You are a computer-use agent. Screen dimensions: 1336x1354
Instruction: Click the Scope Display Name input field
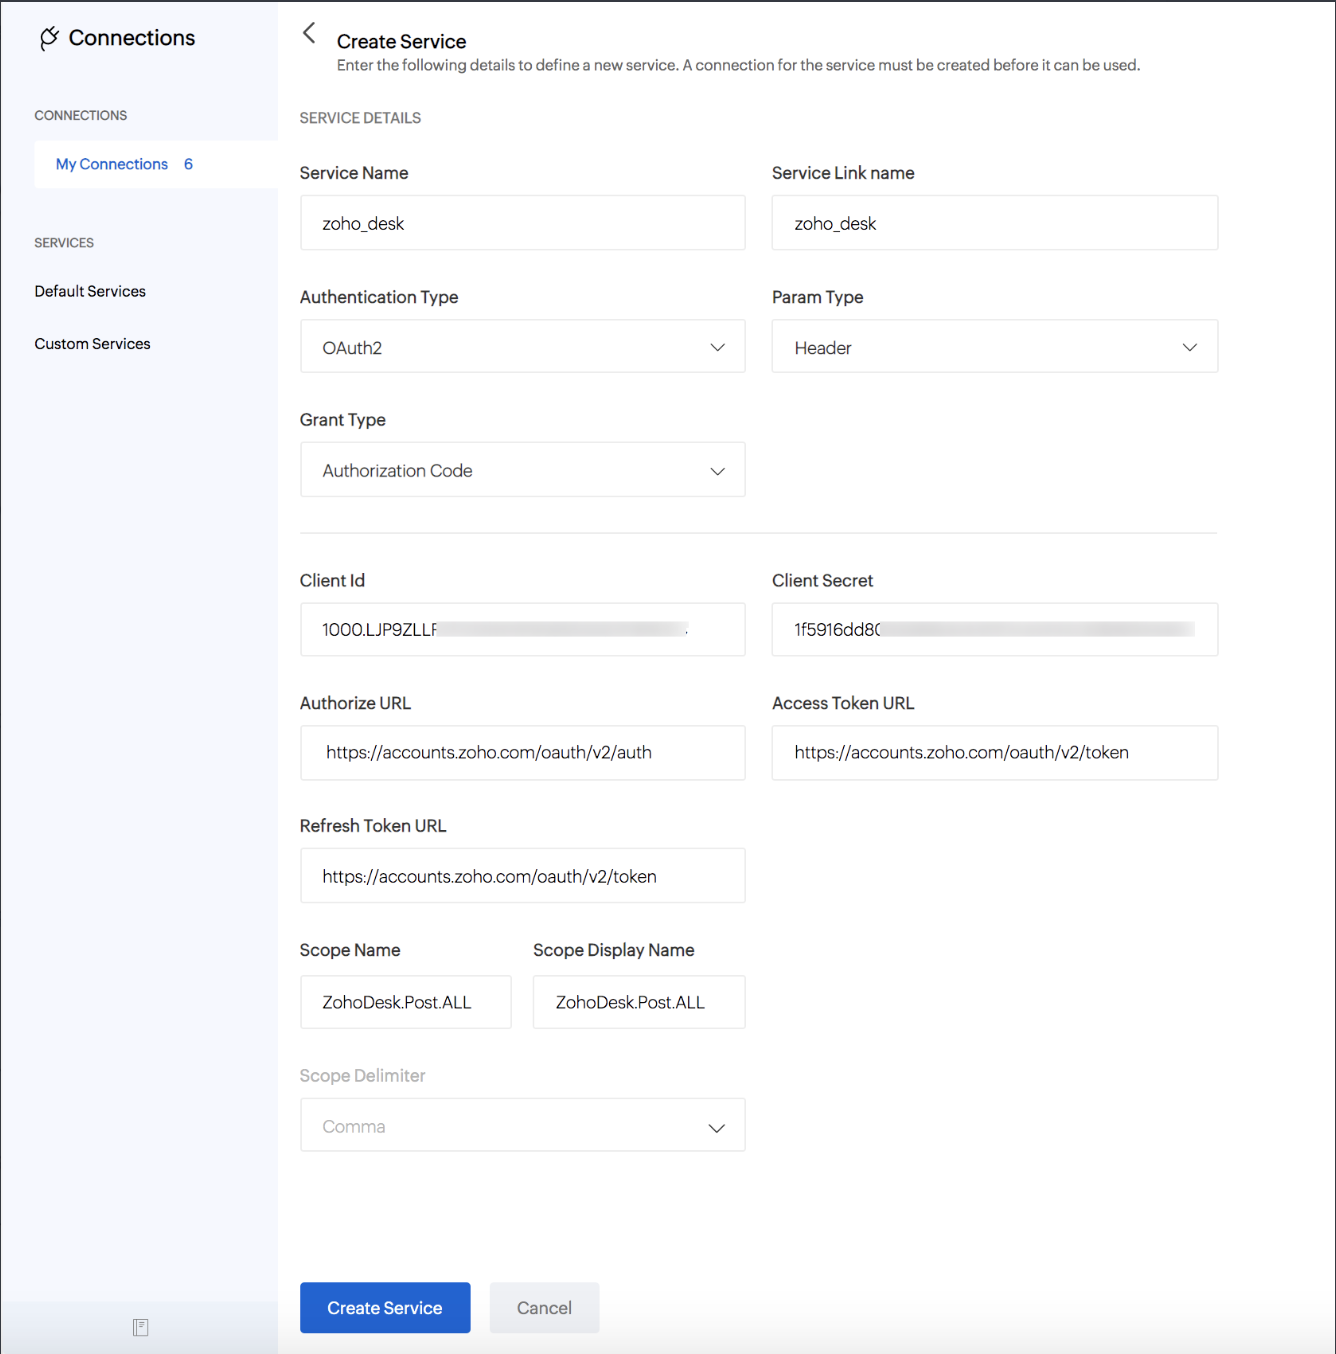(x=639, y=1002)
